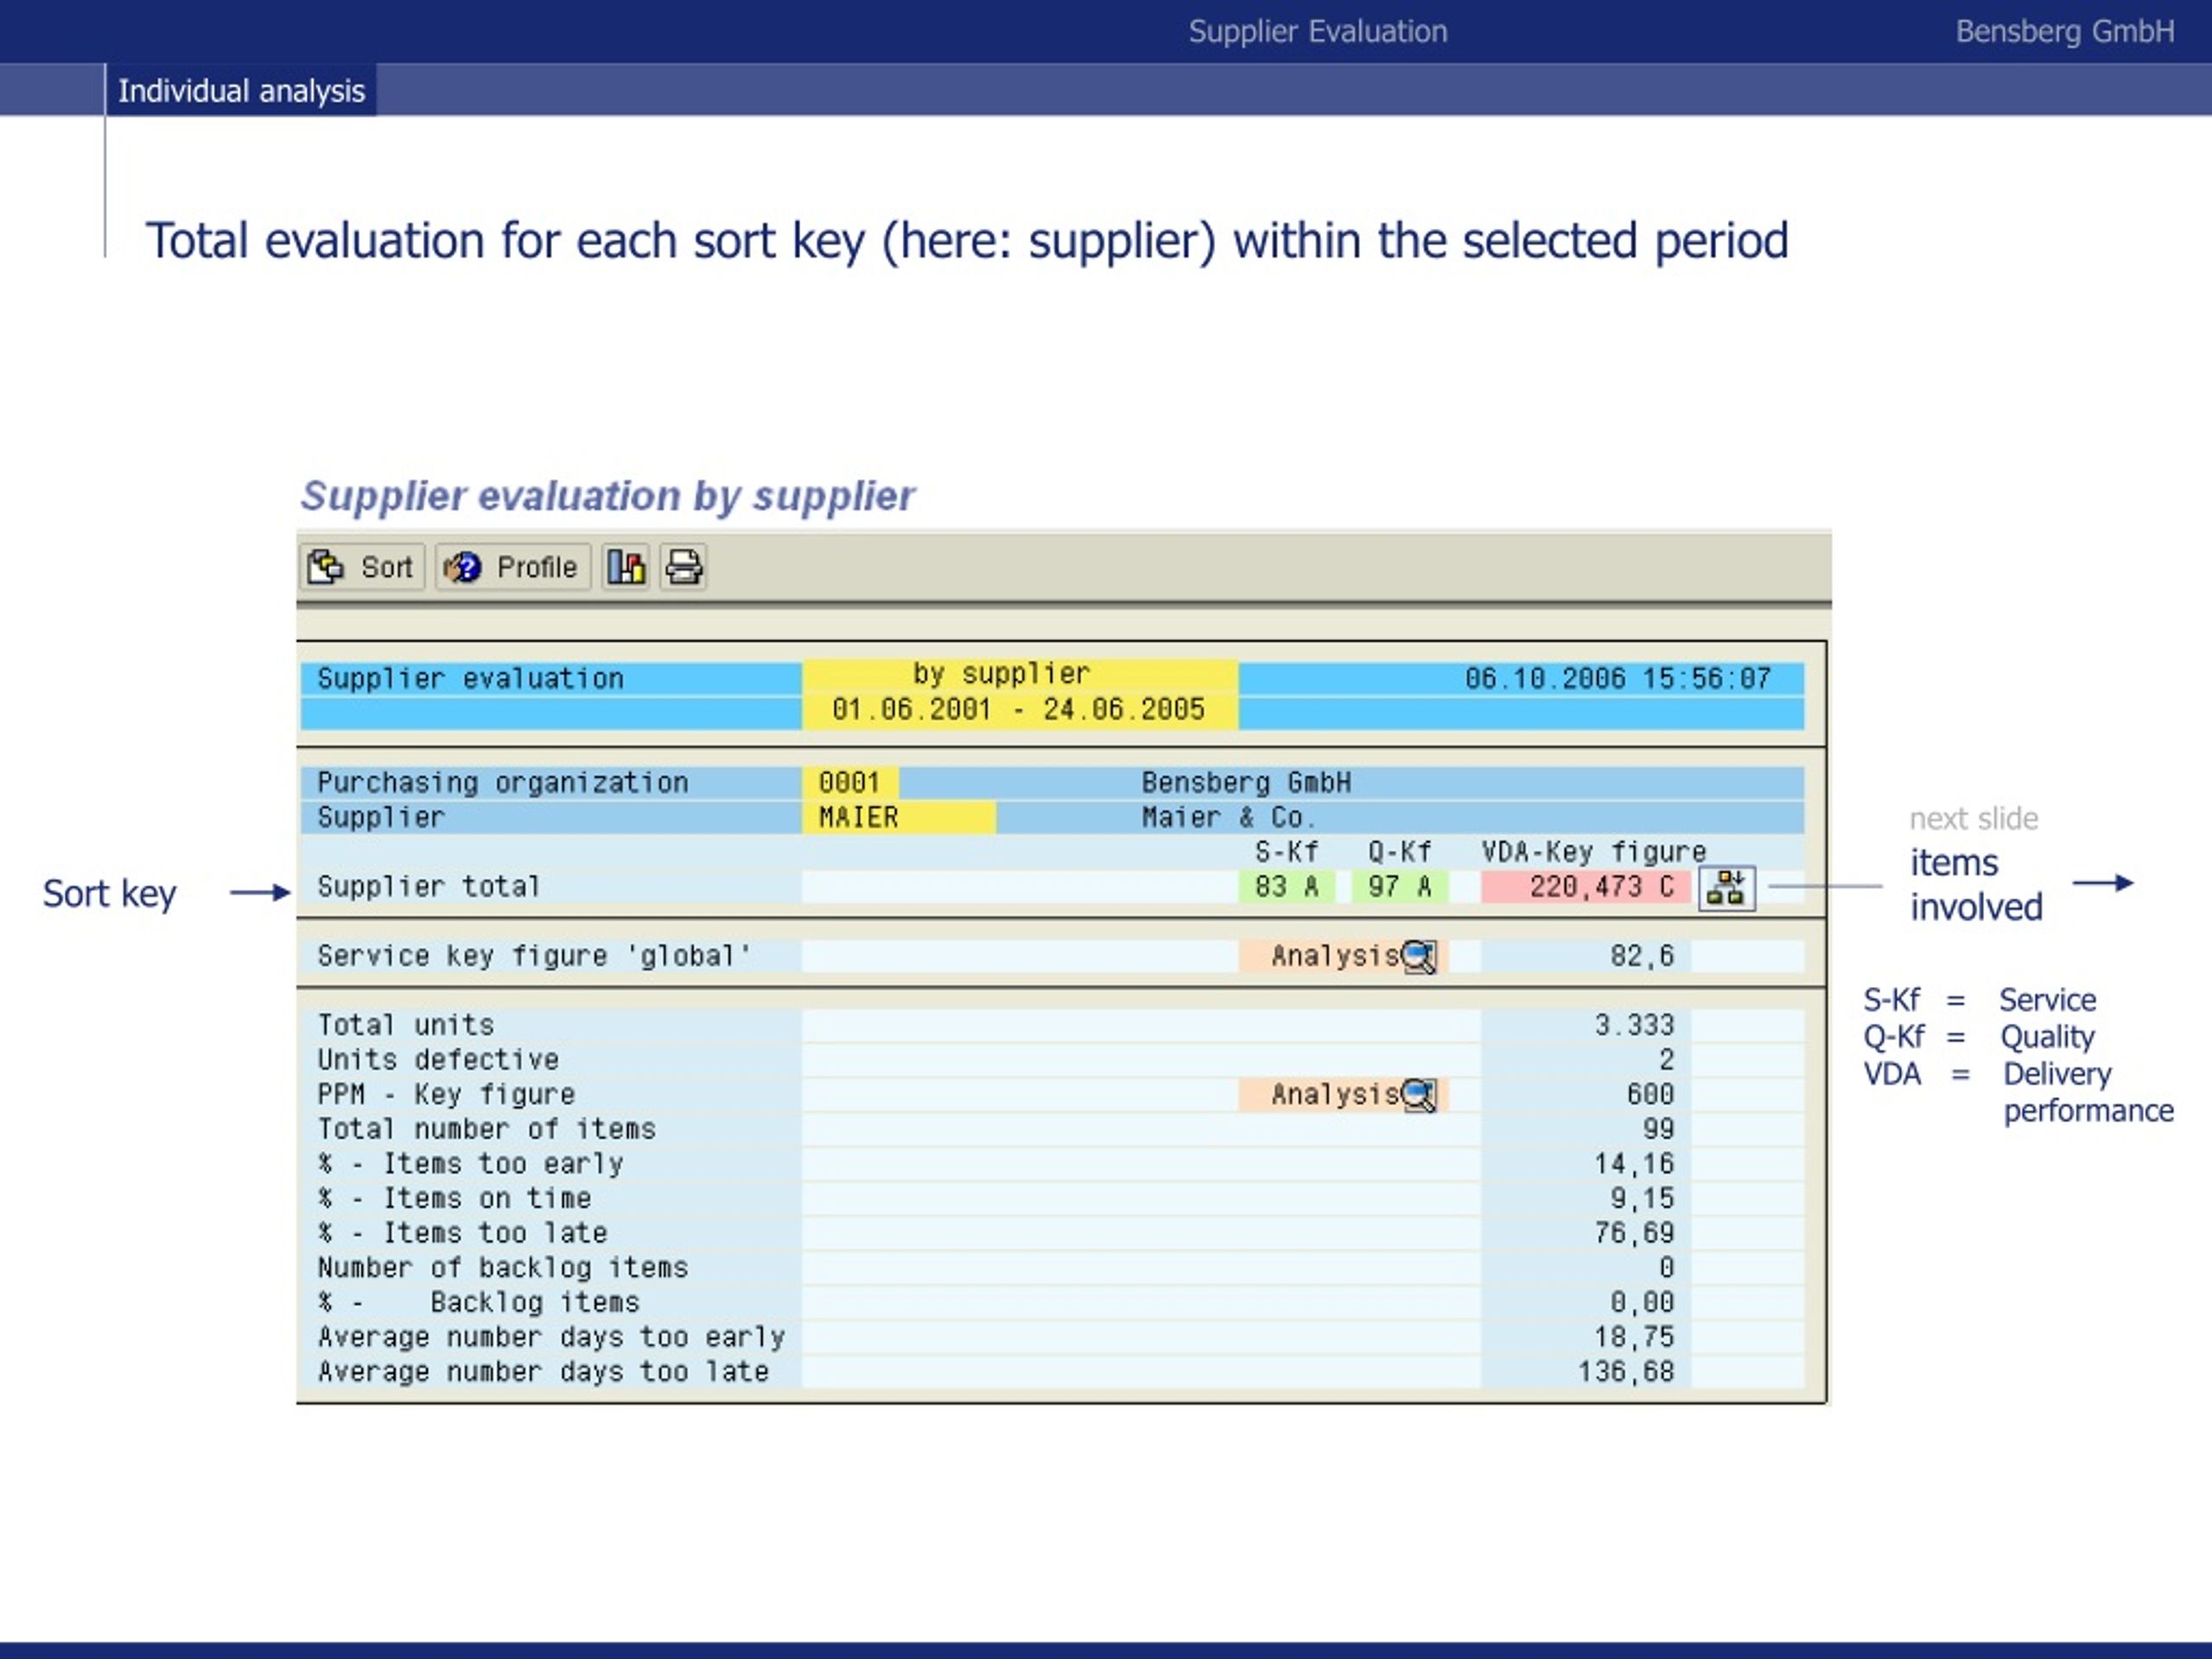Click the Q-Kf value 97 A

1399,887
